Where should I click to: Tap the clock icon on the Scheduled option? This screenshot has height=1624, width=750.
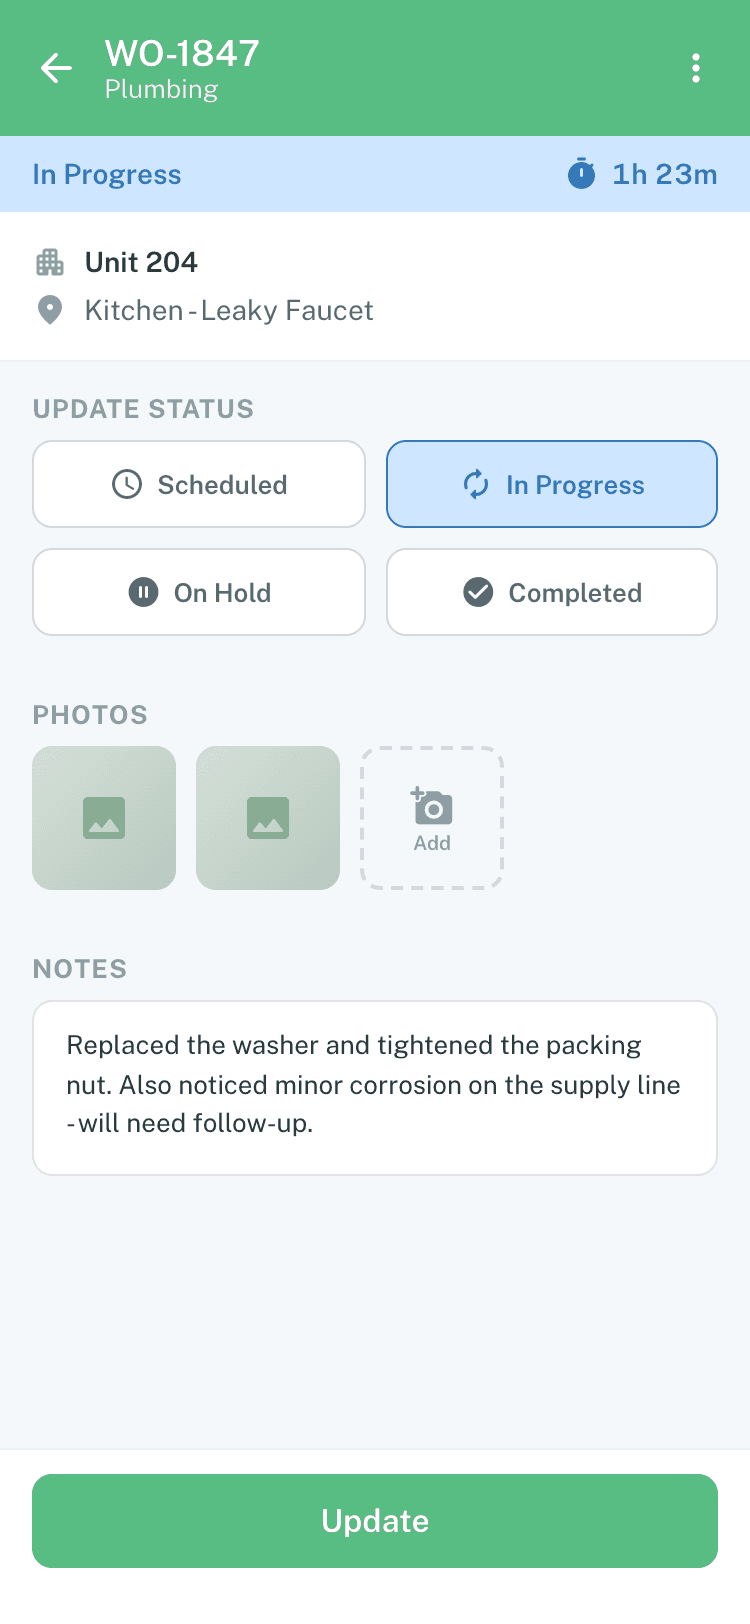(127, 484)
